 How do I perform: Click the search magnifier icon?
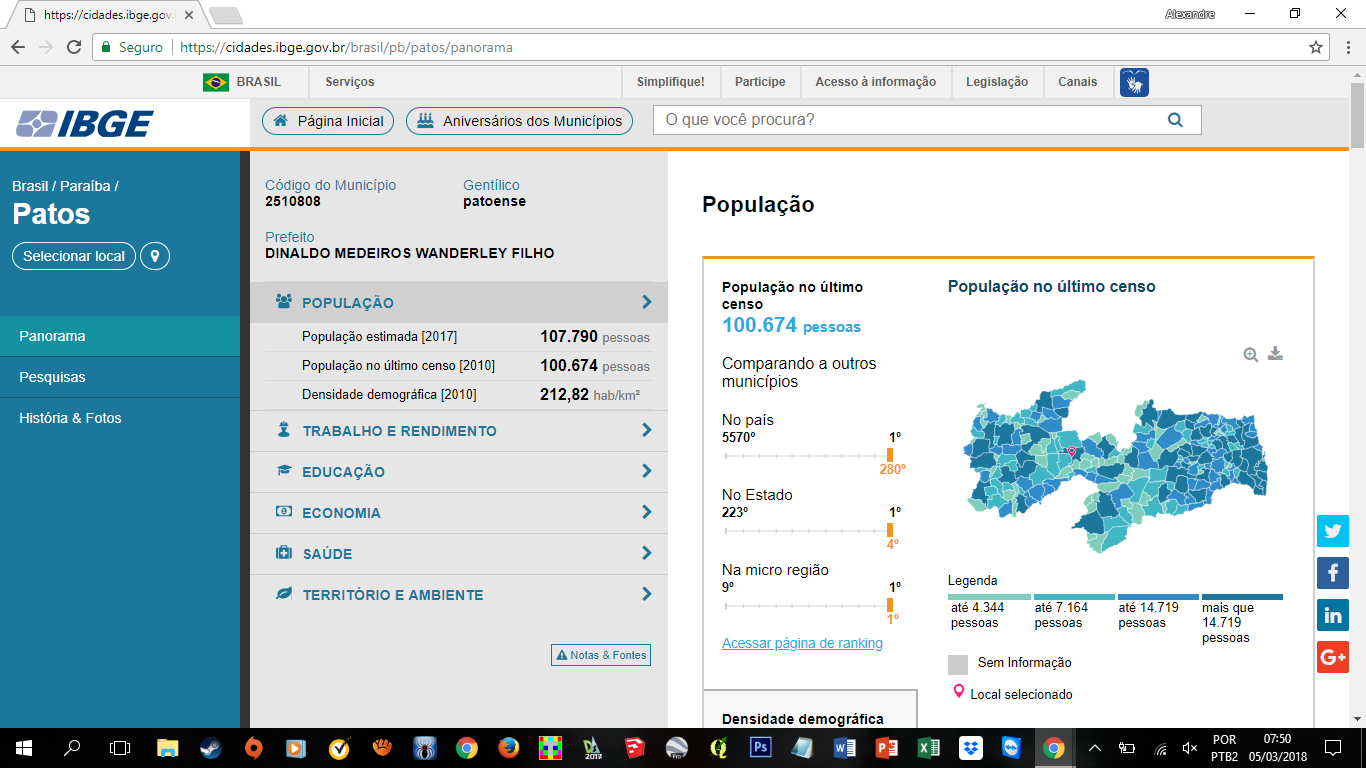click(x=1176, y=119)
